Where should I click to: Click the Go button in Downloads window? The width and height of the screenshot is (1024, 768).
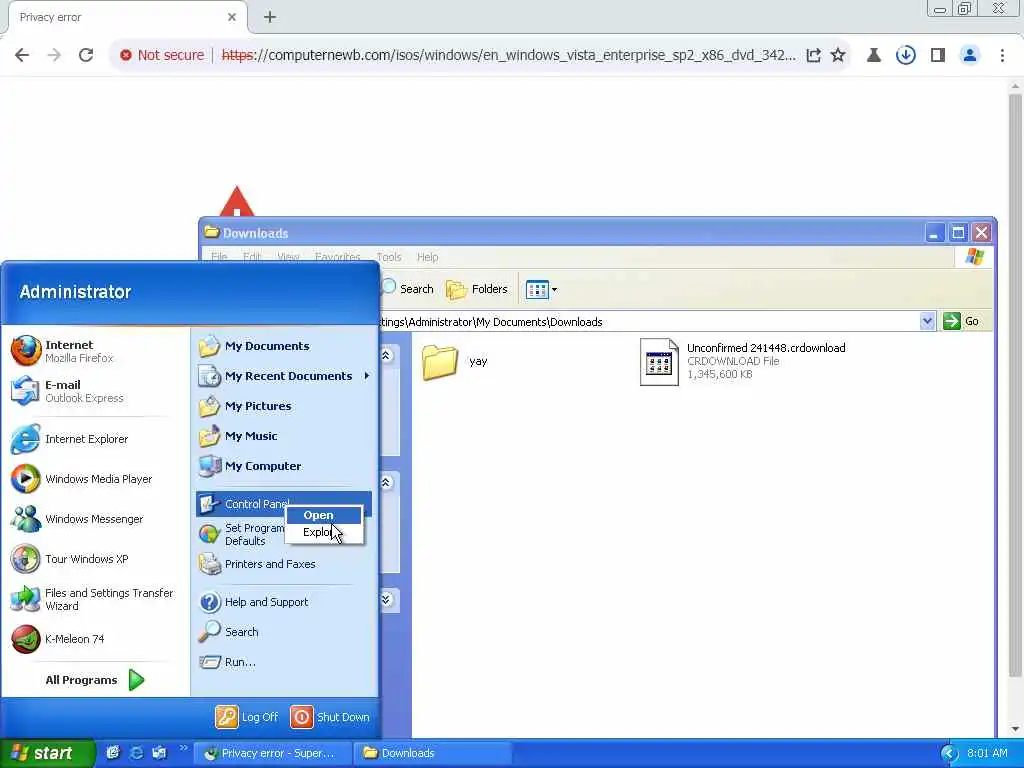(x=961, y=321)
